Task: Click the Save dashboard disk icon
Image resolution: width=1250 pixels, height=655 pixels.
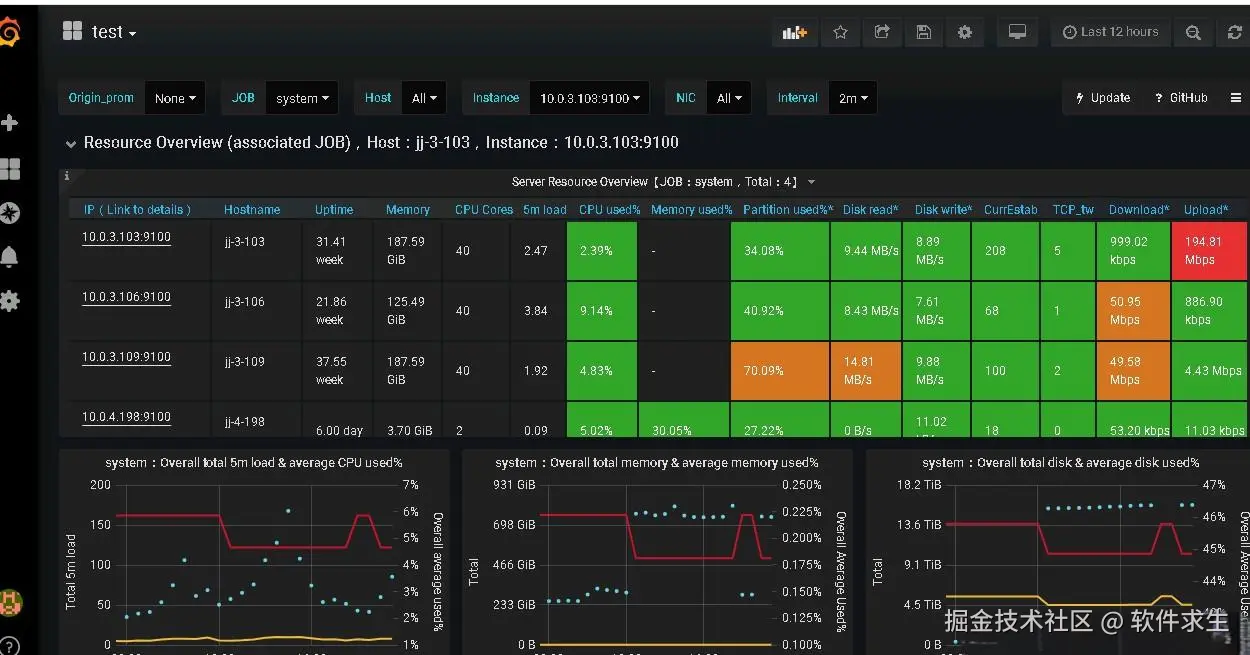Action: (x=923, y=33)
